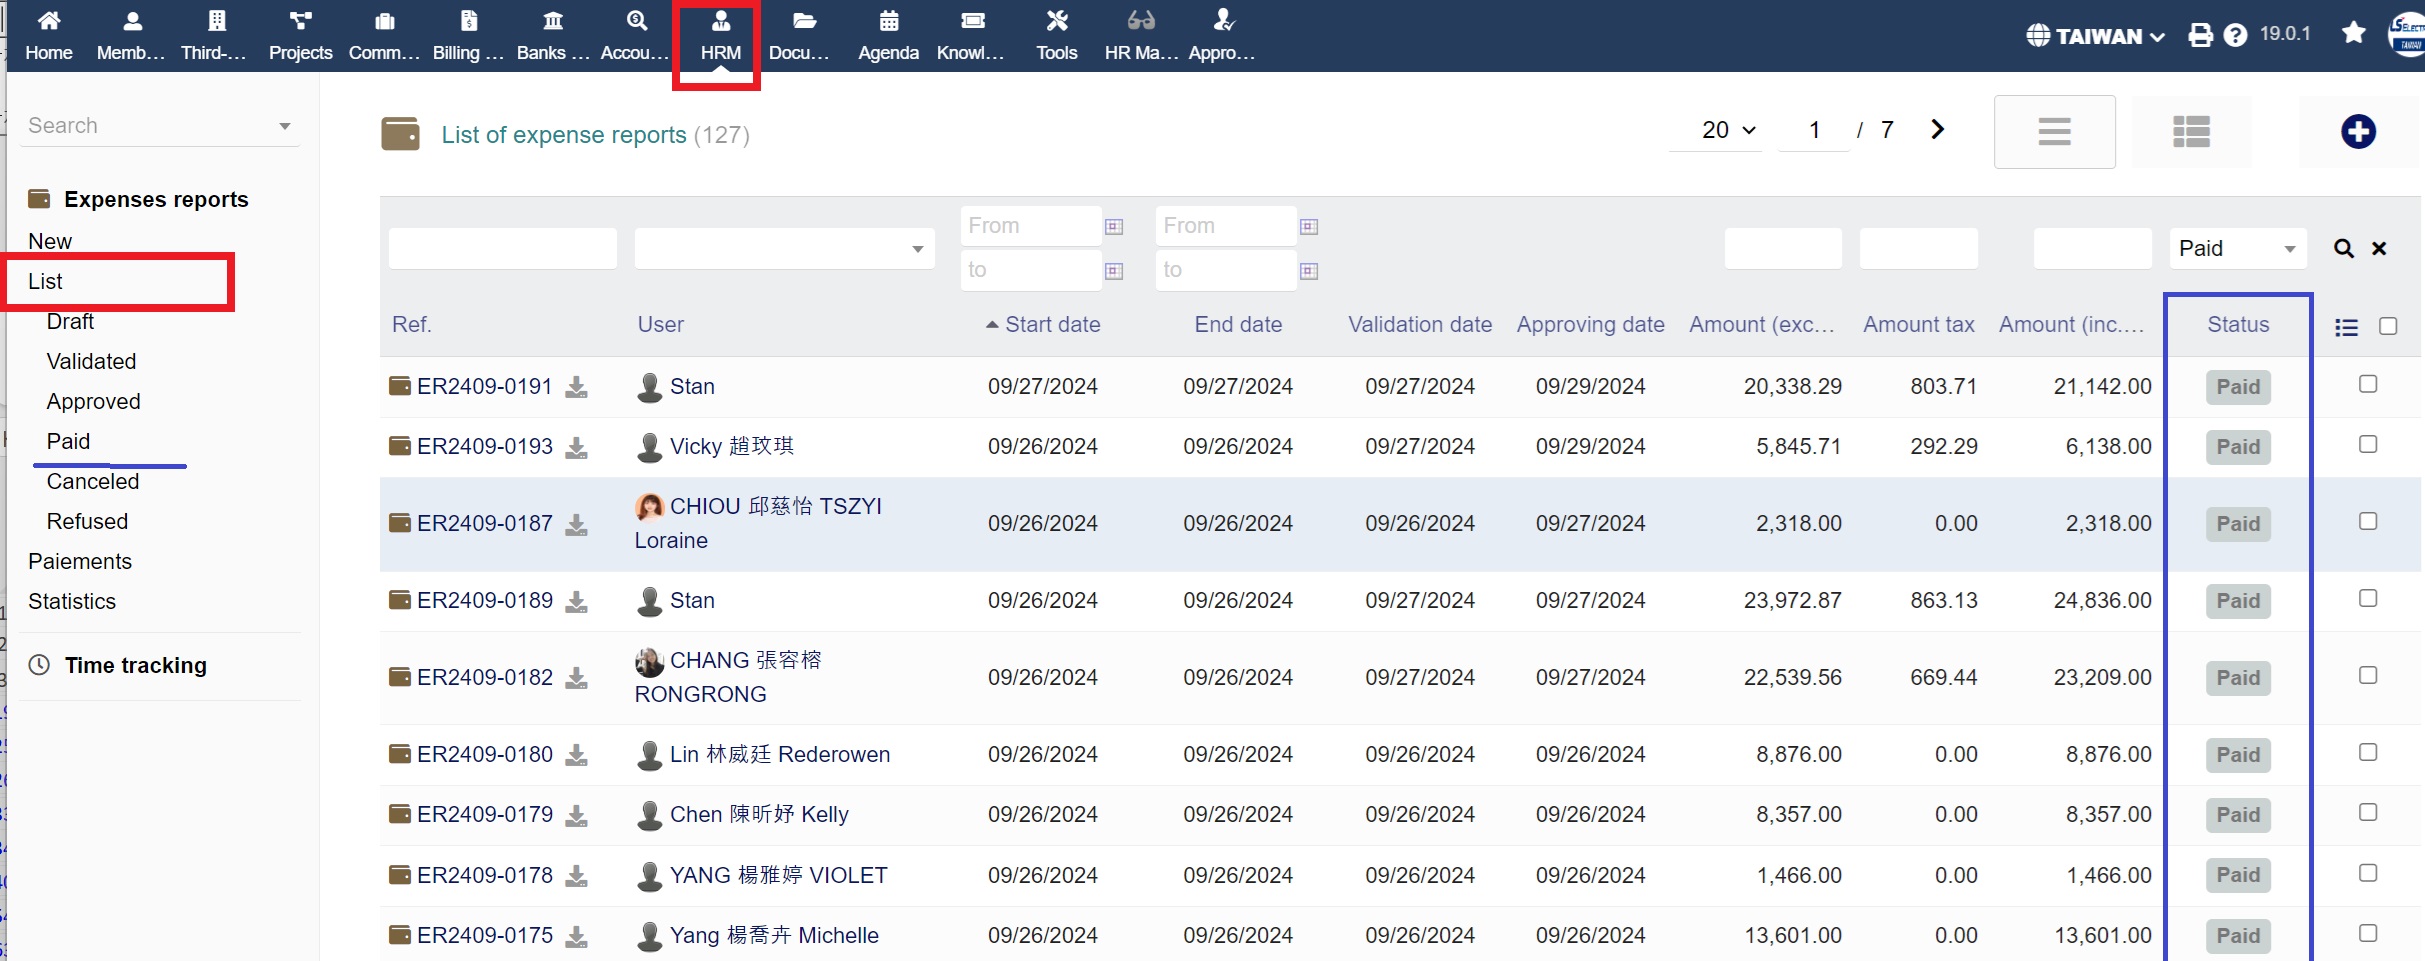2425x961 pixels.
Task: Download PDF of expense report ER2409-0191
Action: click(576, 387)
